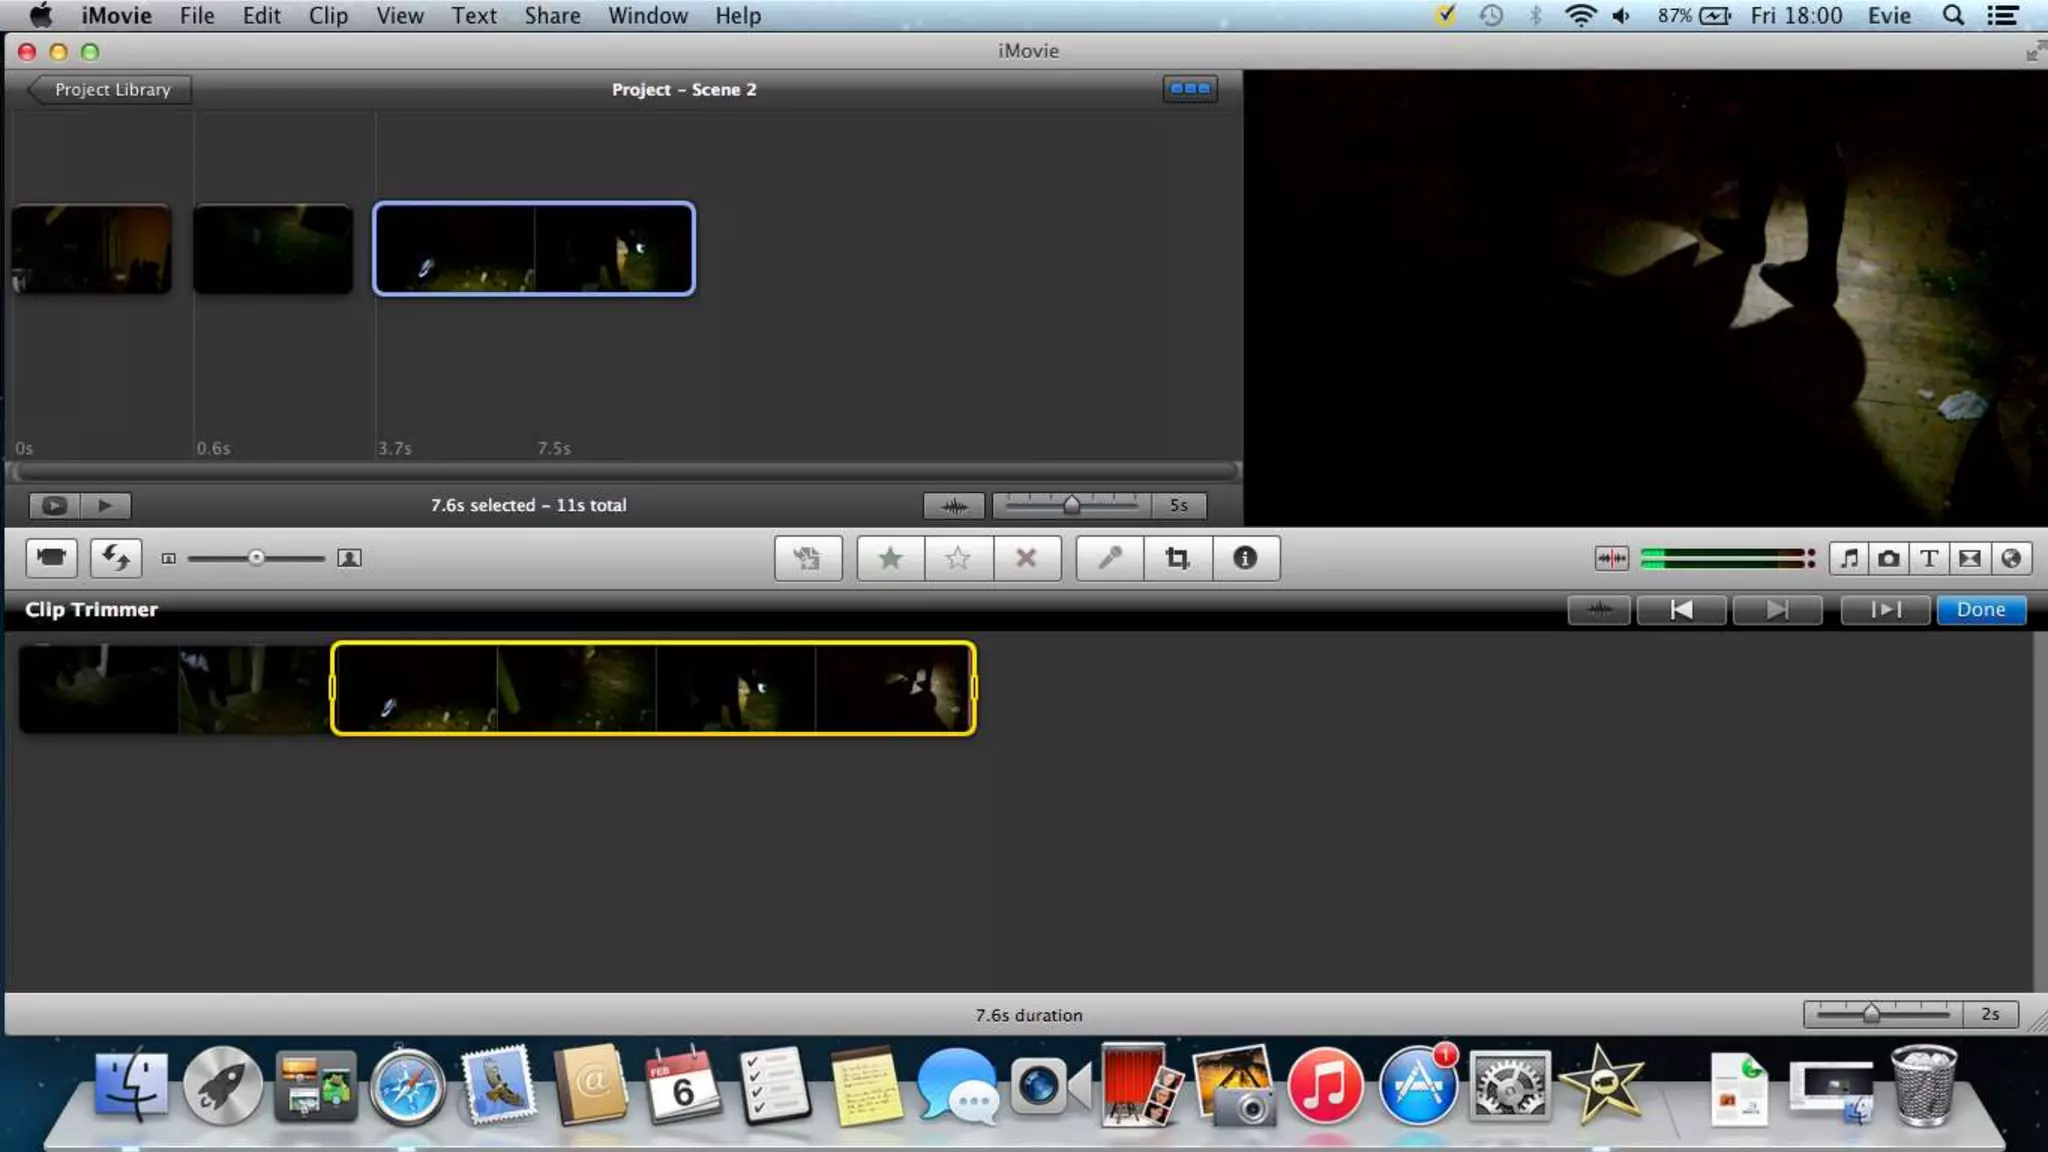Open System Preferences from the Dock
This screenshot has height=1152, width=2048.
click(x=1509, y=1086)
